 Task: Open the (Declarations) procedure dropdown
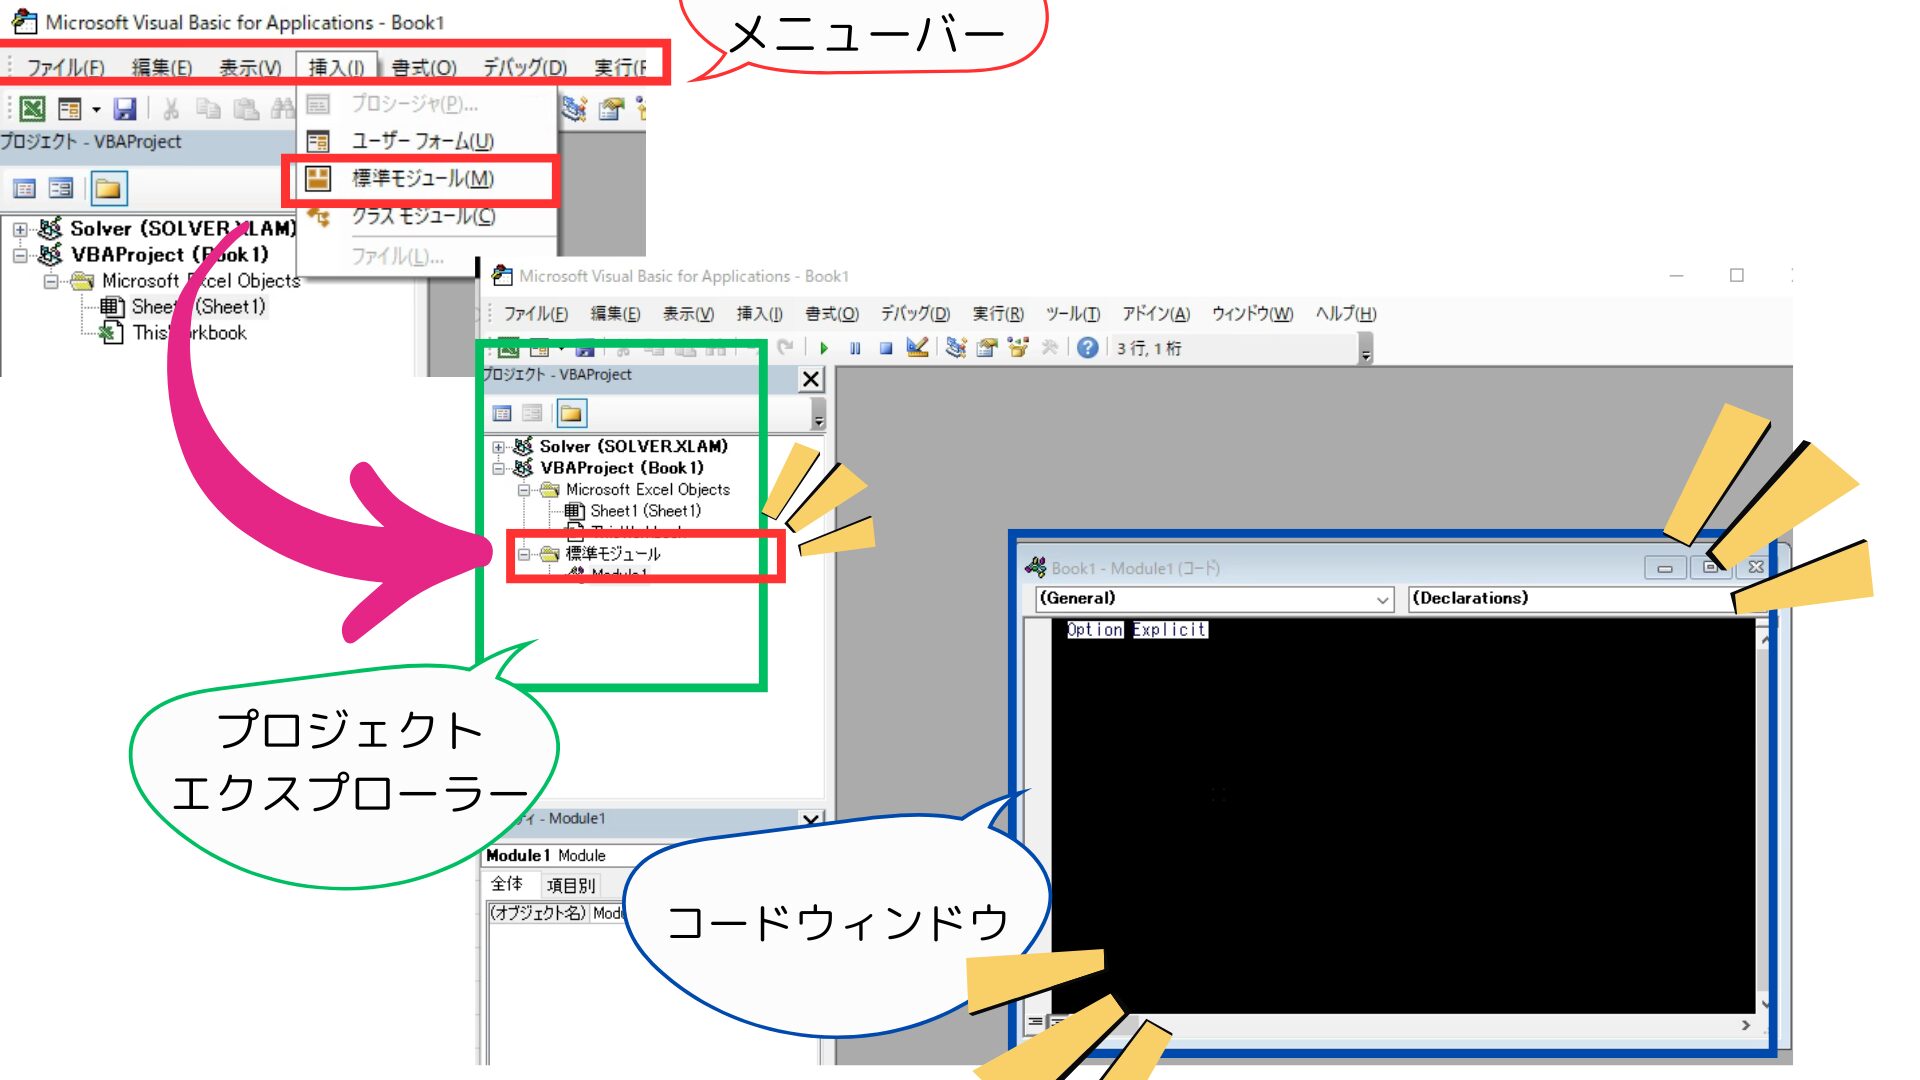pyautogui.click(x=1571, y=598)
